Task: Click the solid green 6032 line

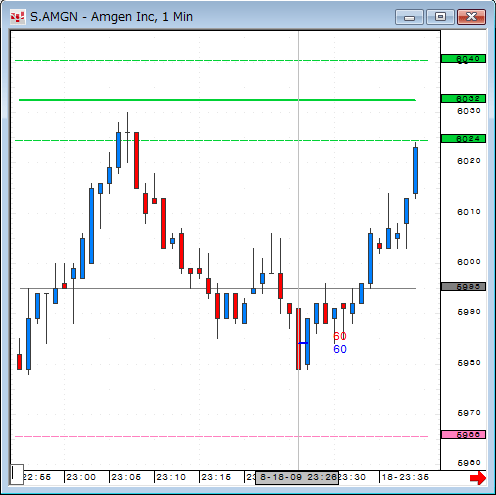Action: click(217, 100)
